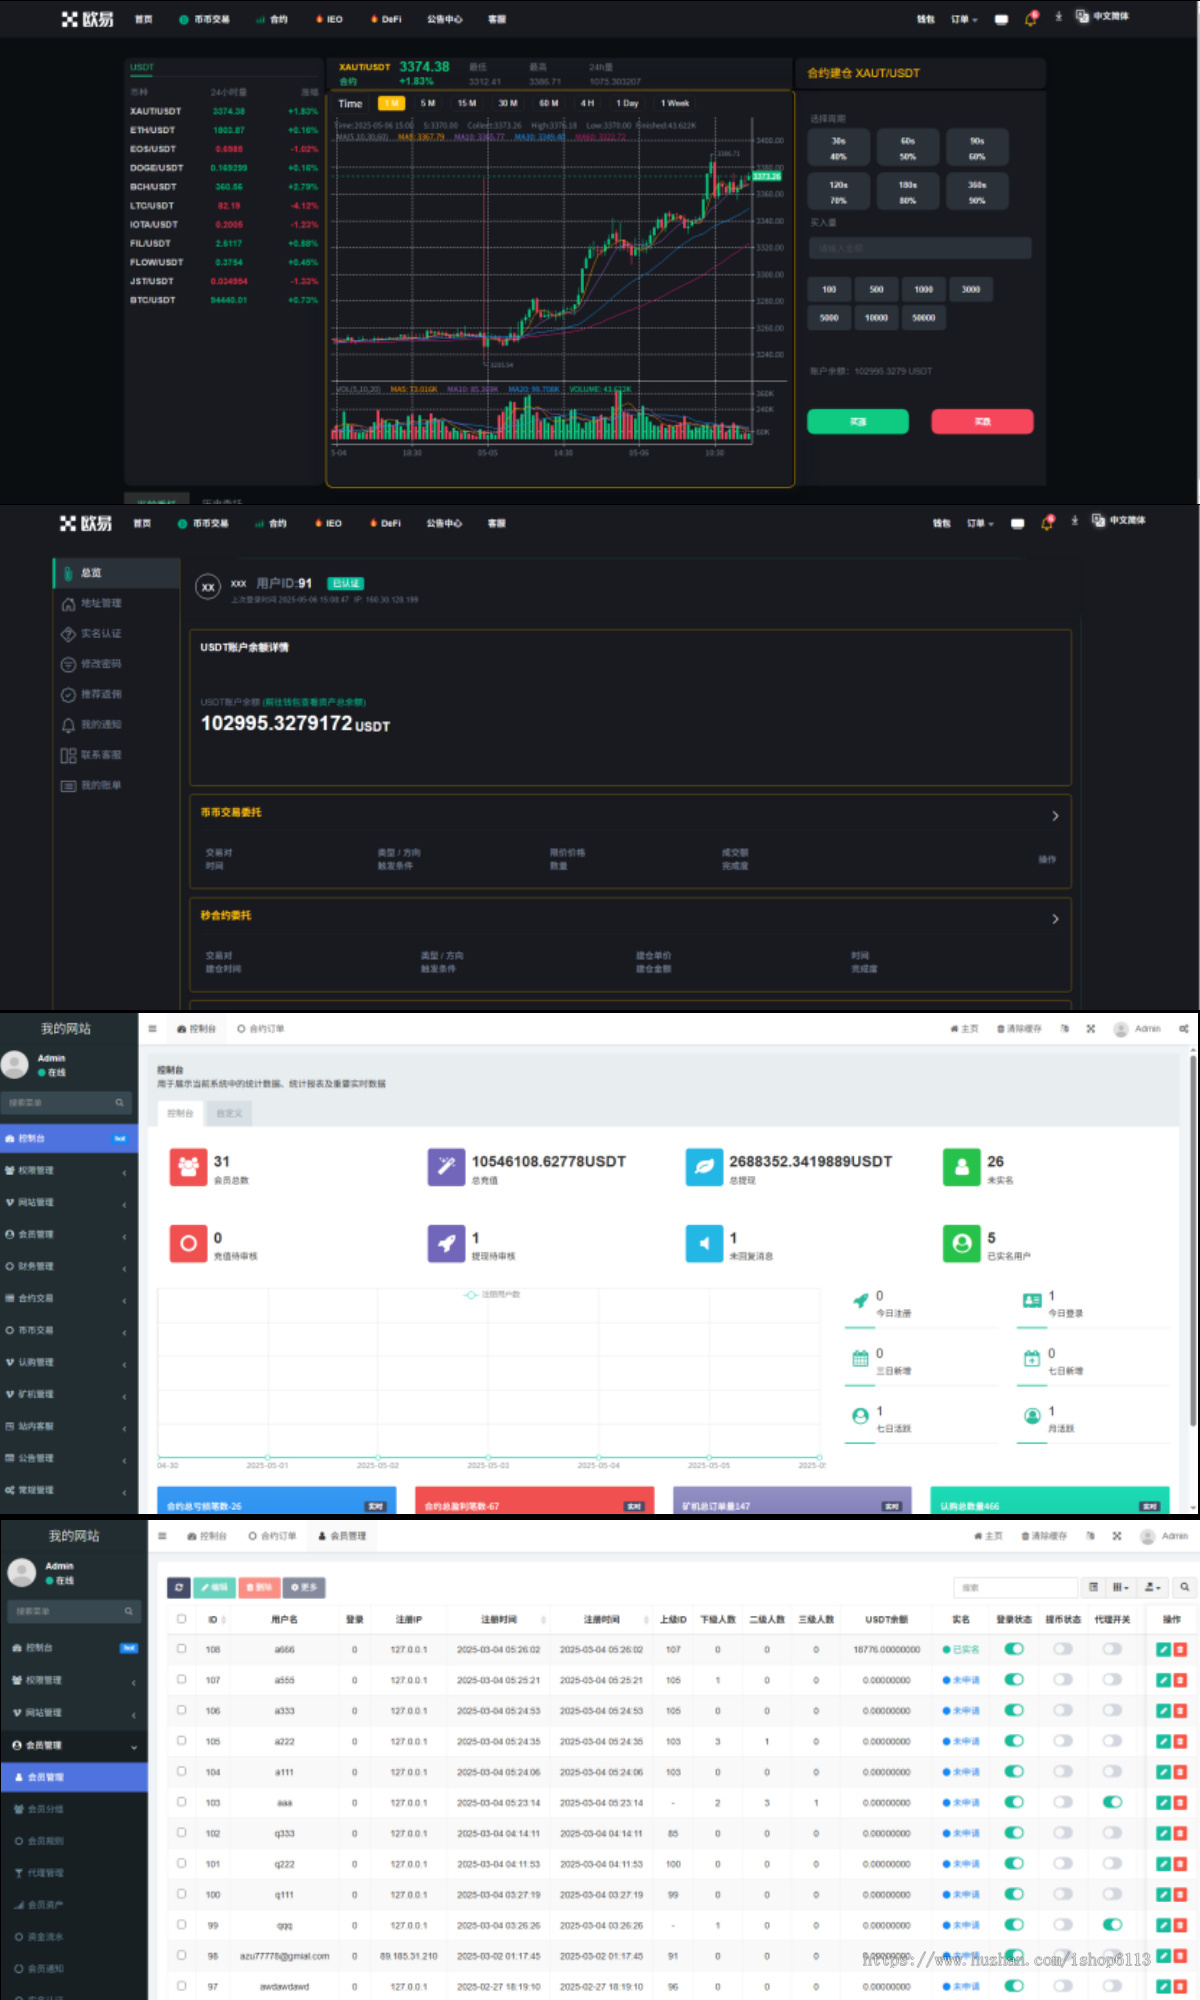
Task: Check the row checkbox for ID 105
Action: pos(181,1741)
